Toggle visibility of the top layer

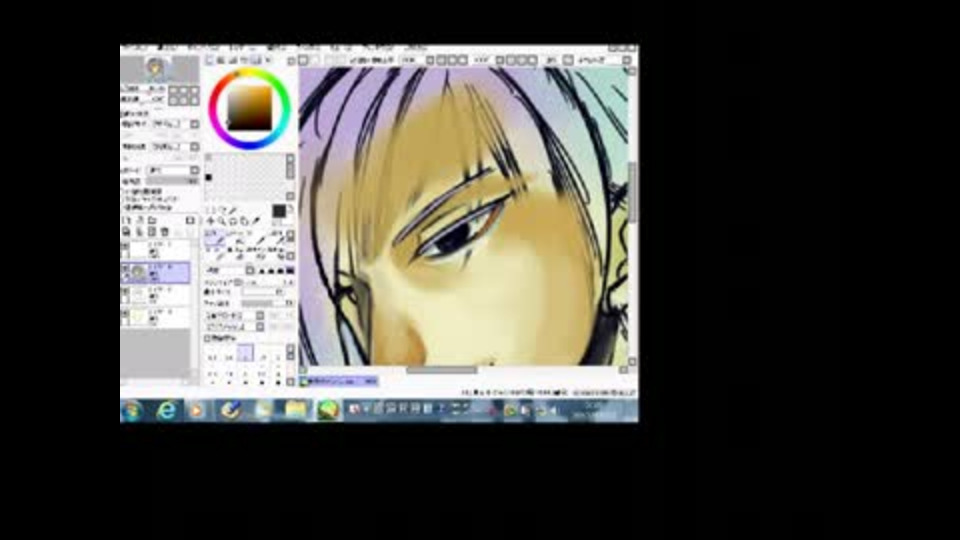(x=125, y=246)
